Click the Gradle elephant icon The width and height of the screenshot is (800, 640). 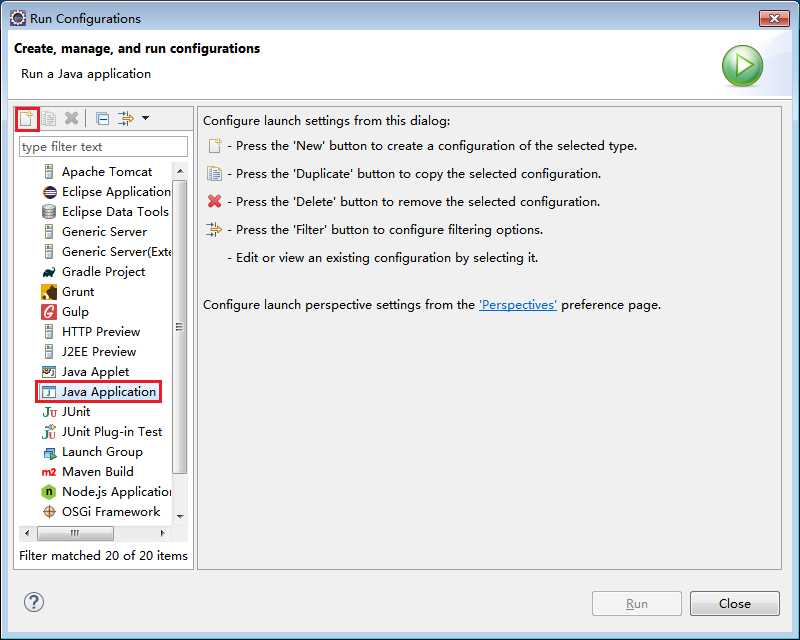49,272
